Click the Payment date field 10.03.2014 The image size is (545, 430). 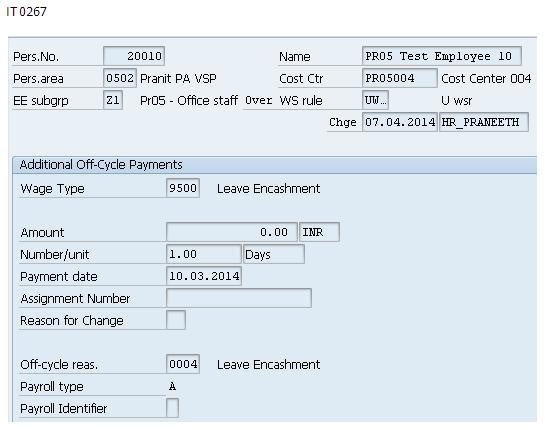coord(204,276)
